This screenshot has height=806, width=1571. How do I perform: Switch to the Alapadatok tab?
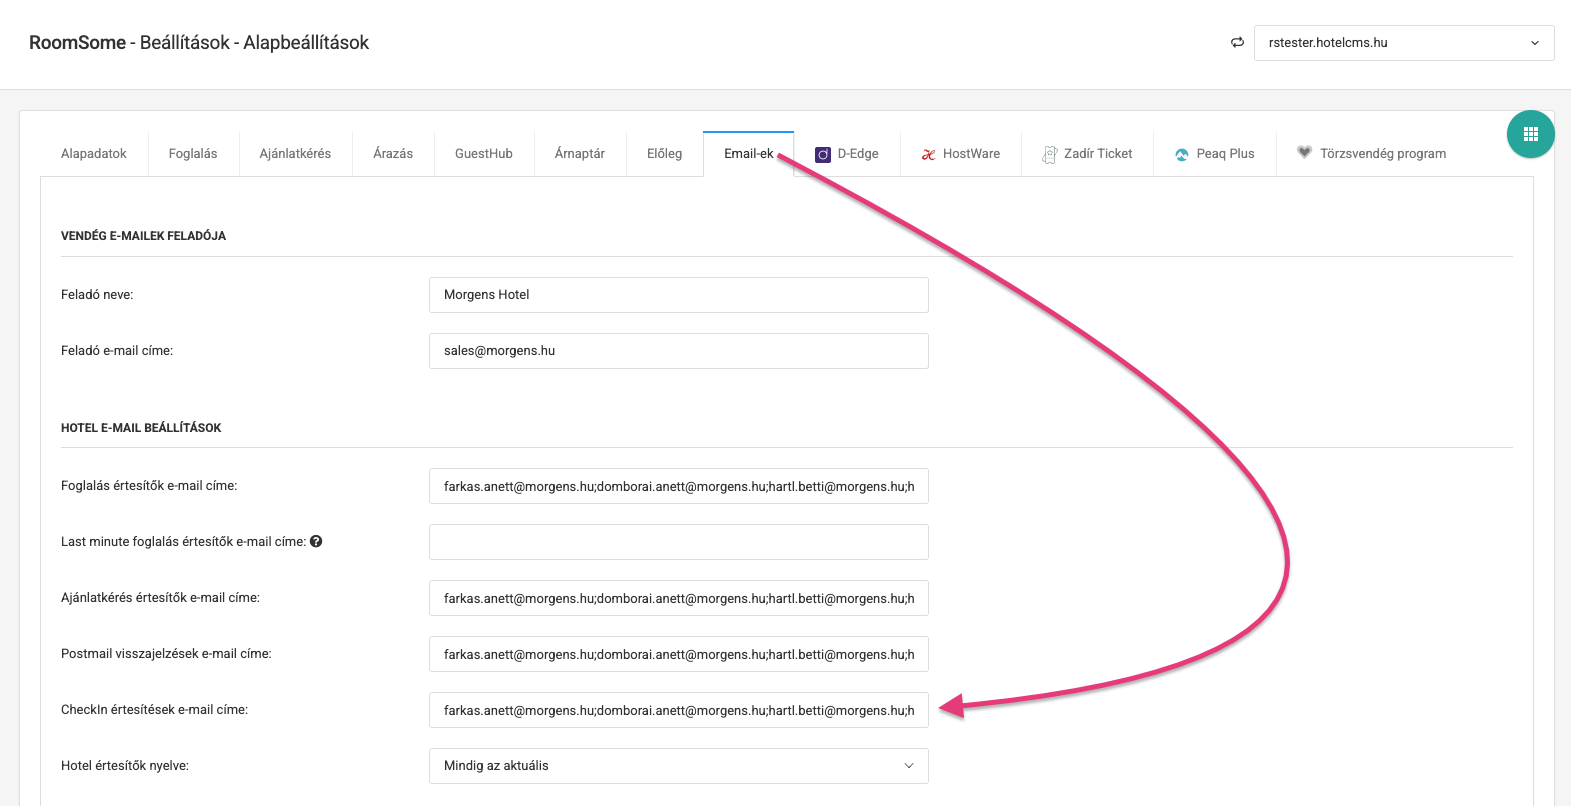pos(94,154)
